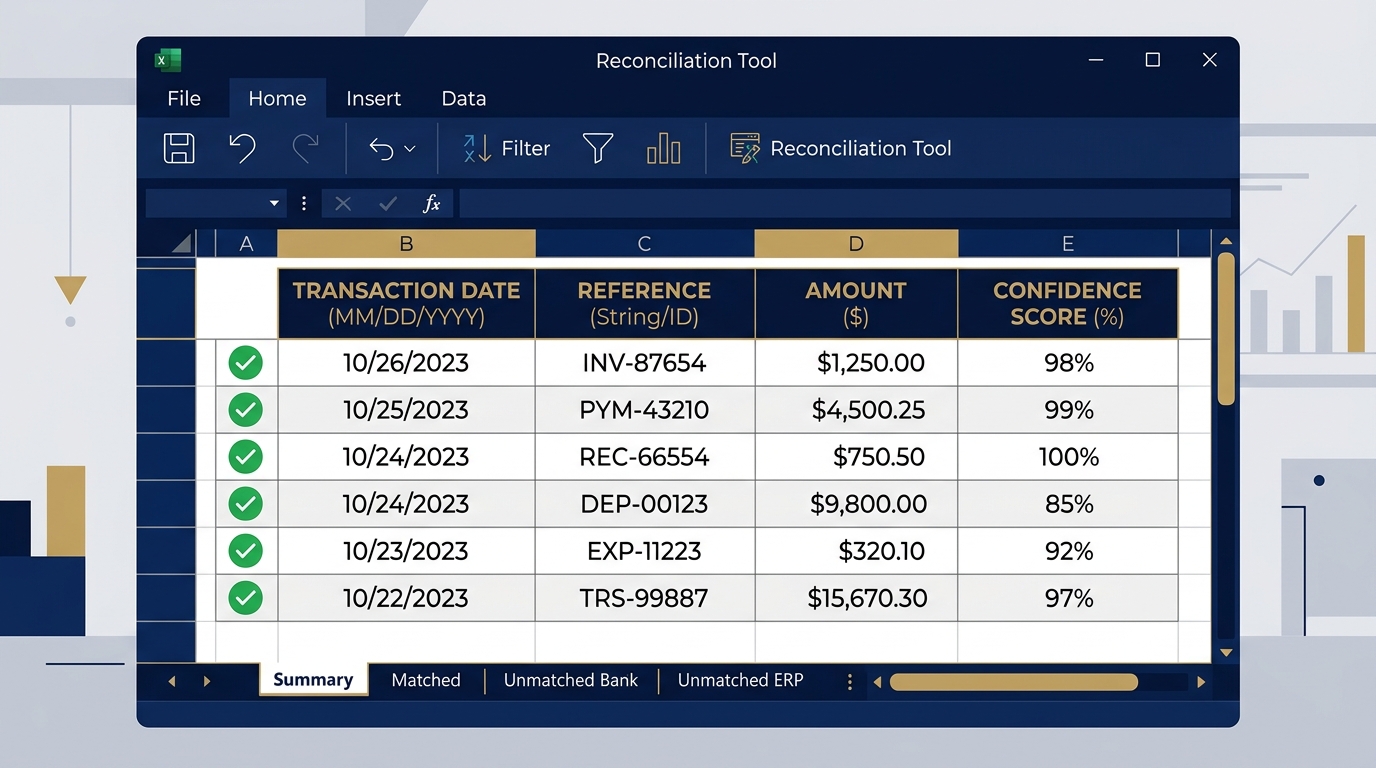1376x768 pixels.
Task: Open dropdown chevron beside return arrow
Action: 409,149
